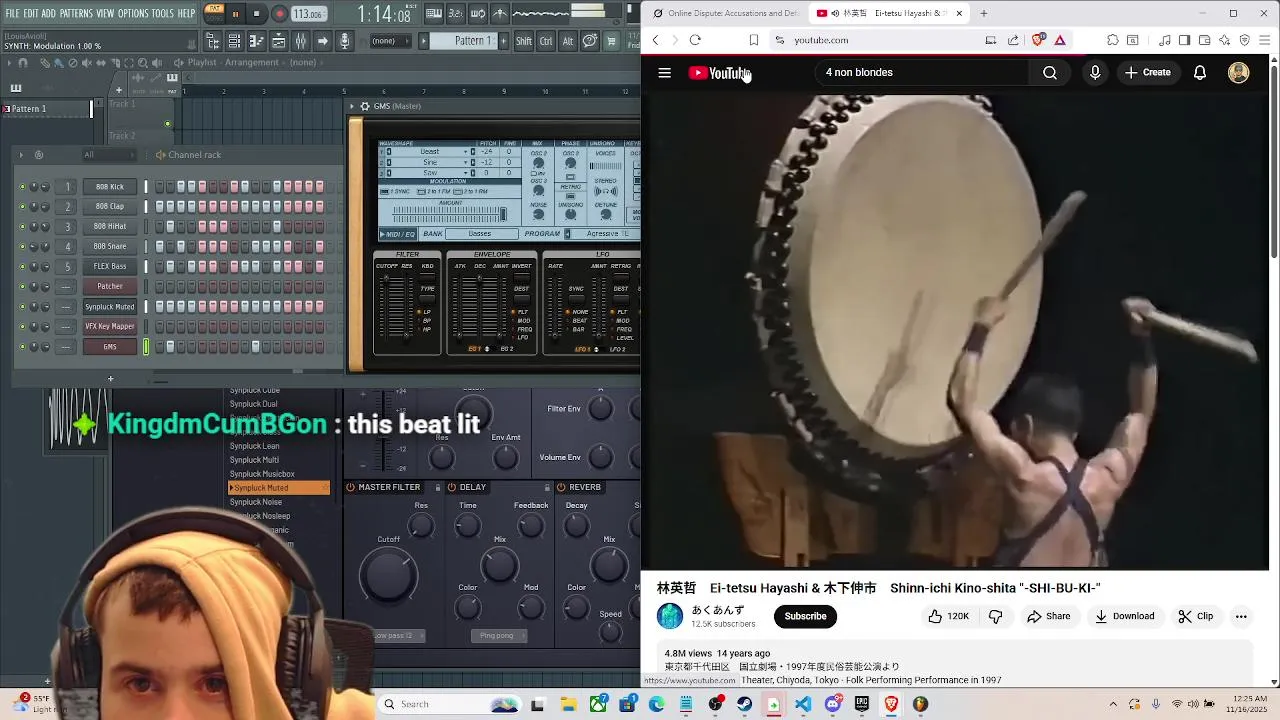Toggle the first step of 808 Kick

point(160,187)
